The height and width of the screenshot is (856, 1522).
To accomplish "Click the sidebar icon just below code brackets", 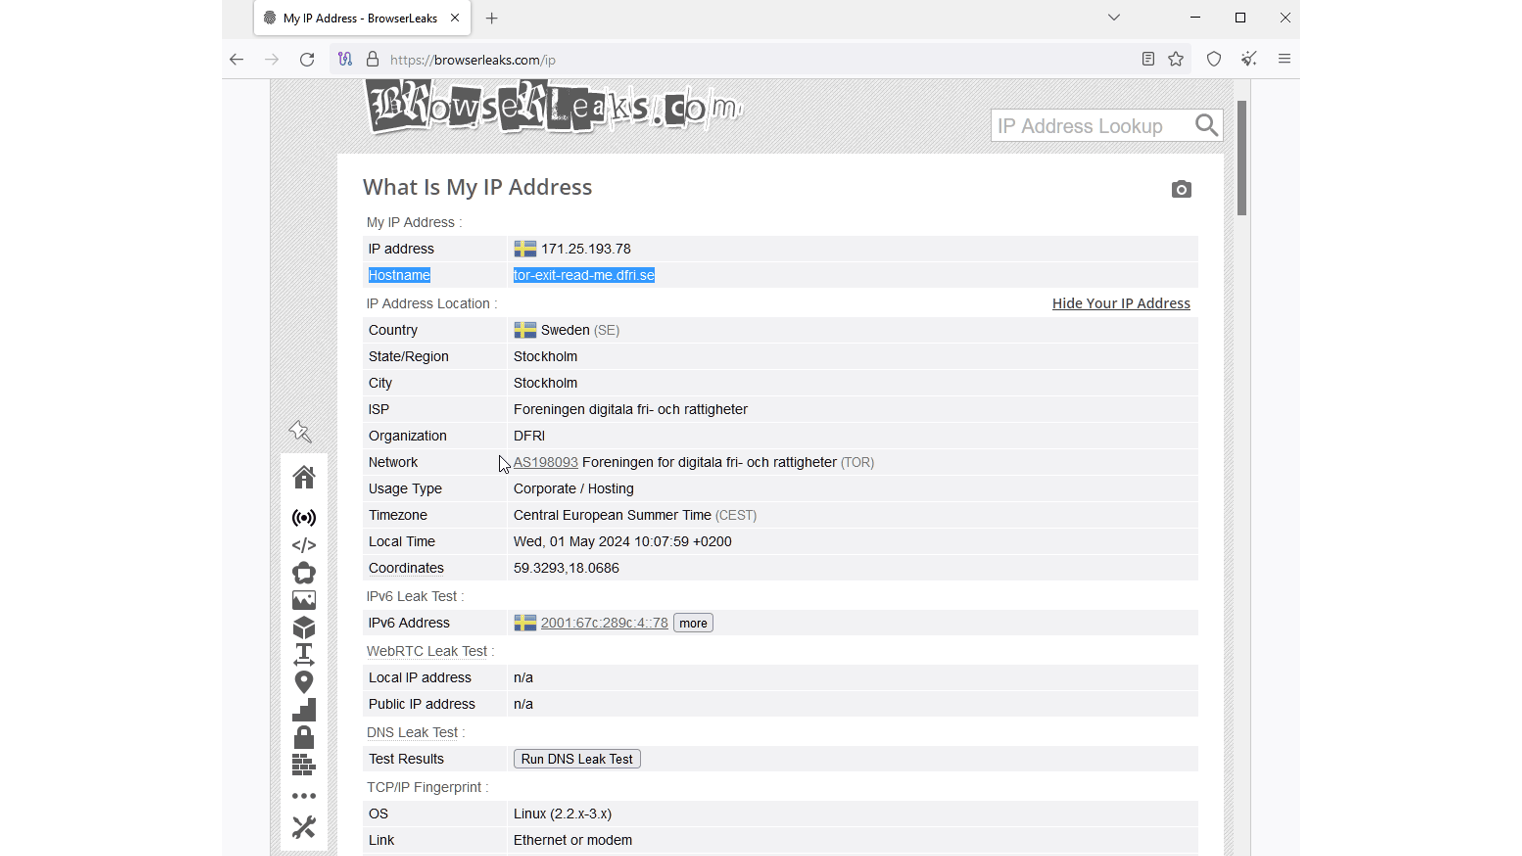I will [304, 573].
